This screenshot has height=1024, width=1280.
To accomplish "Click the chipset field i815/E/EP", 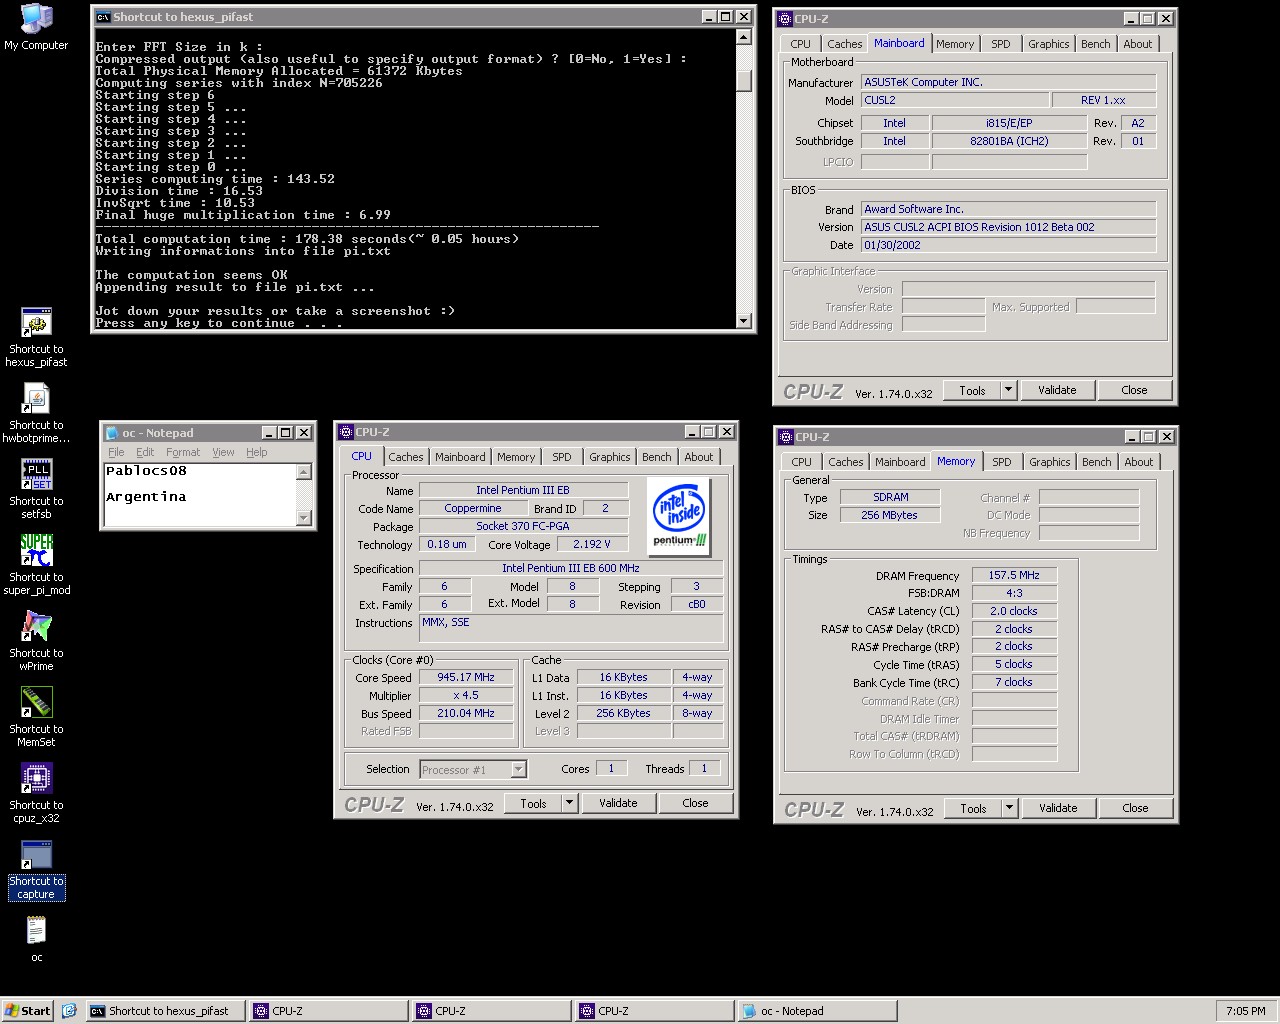I will pos(1009,123).
